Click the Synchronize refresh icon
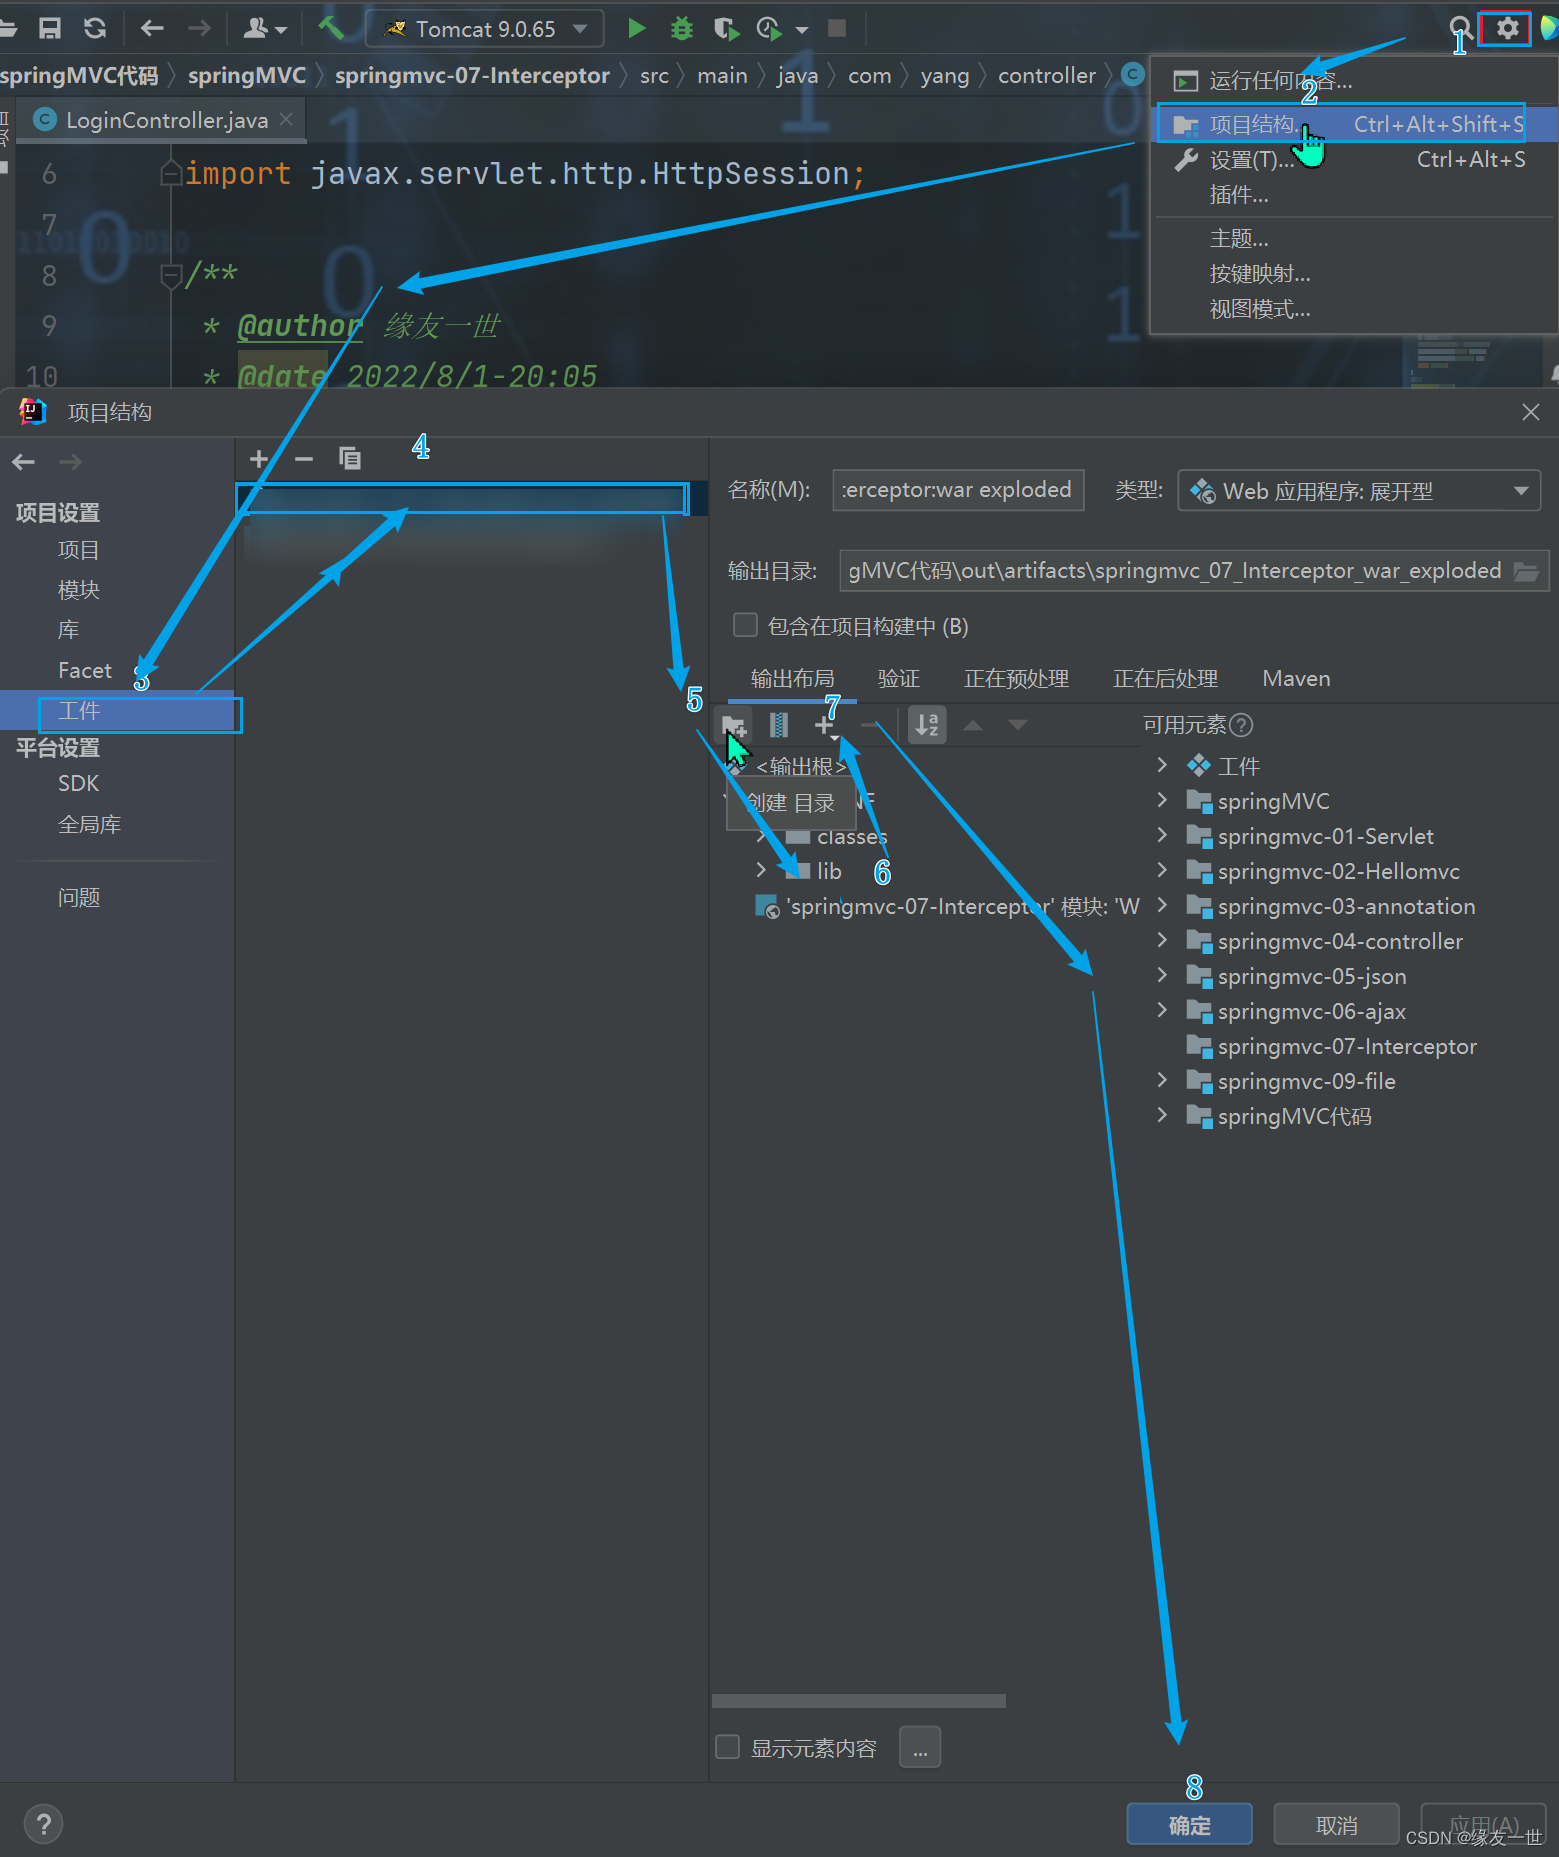The height and width of the screenshot is (1857, 1559). click(95, 28)
